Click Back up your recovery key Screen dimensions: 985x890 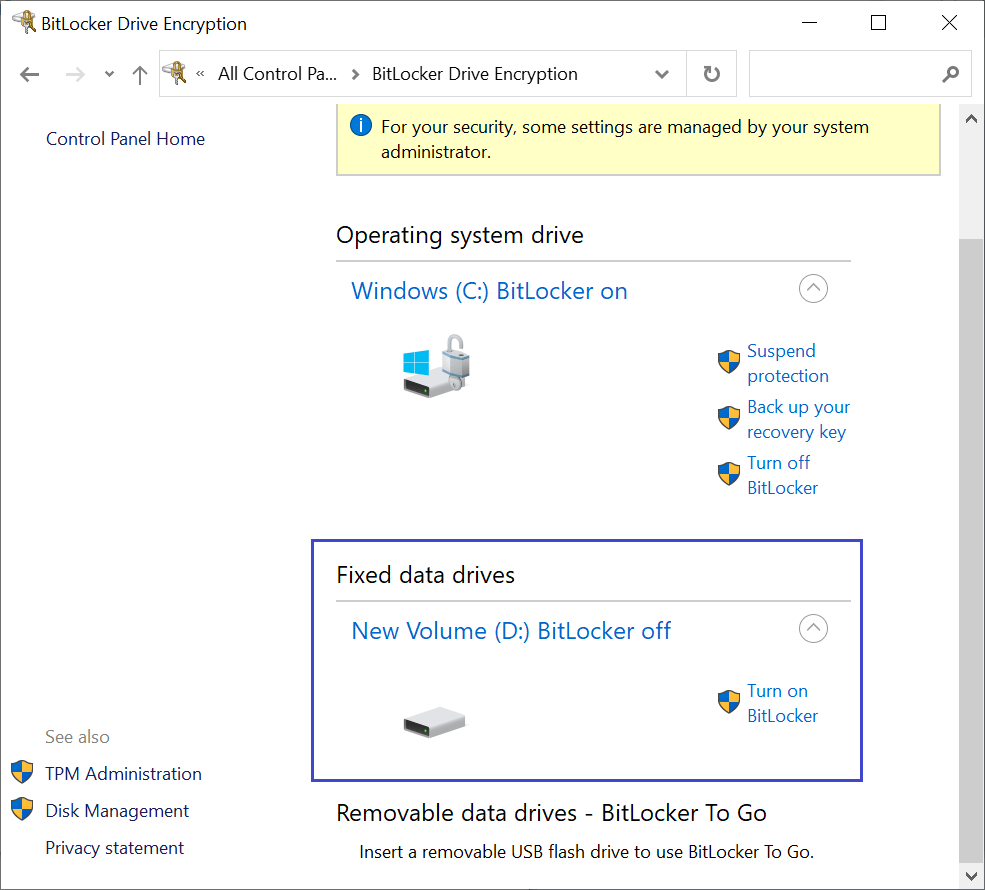coord(798,420)
